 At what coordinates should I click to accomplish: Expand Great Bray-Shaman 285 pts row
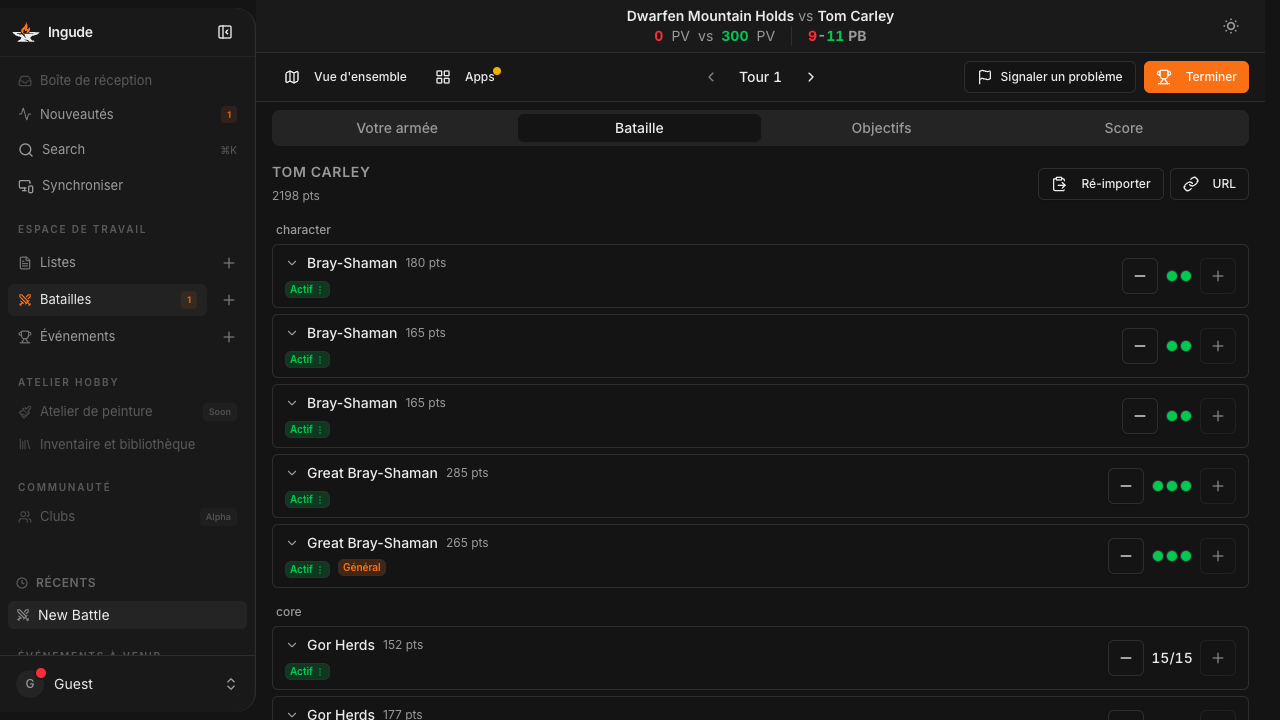coord(292,473)
